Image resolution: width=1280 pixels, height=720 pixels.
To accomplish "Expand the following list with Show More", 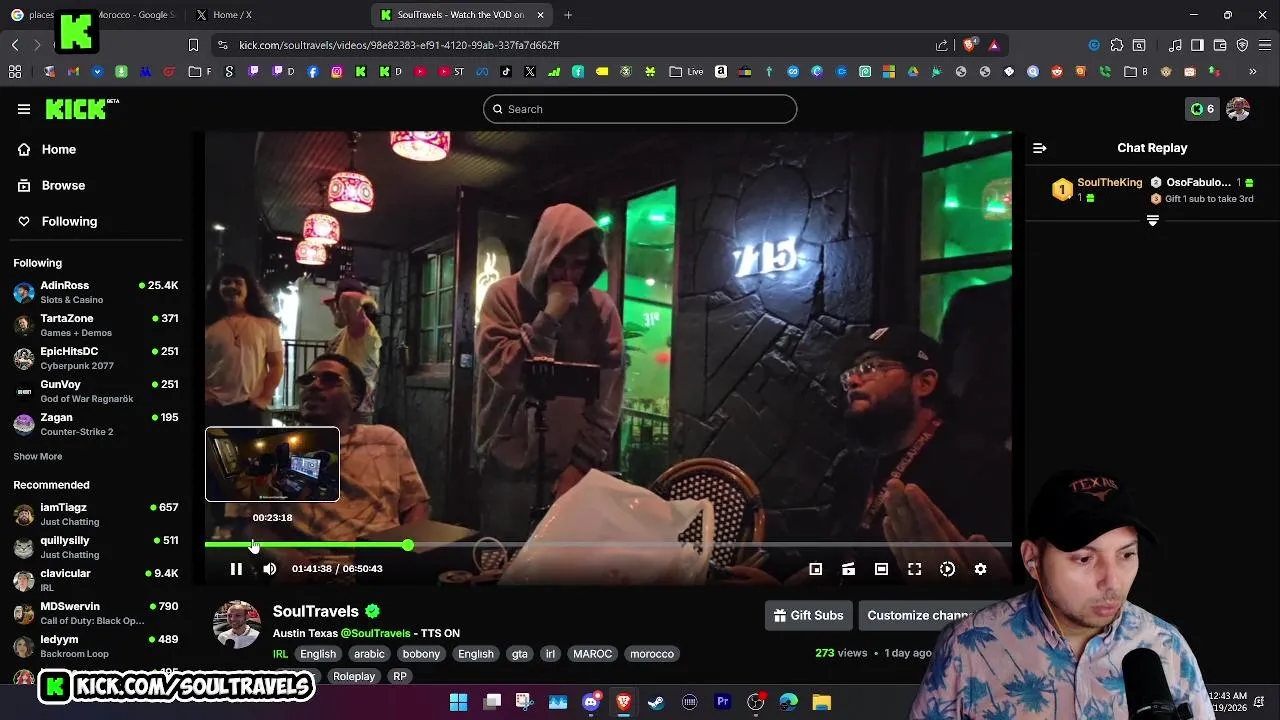I will [37, 456].
